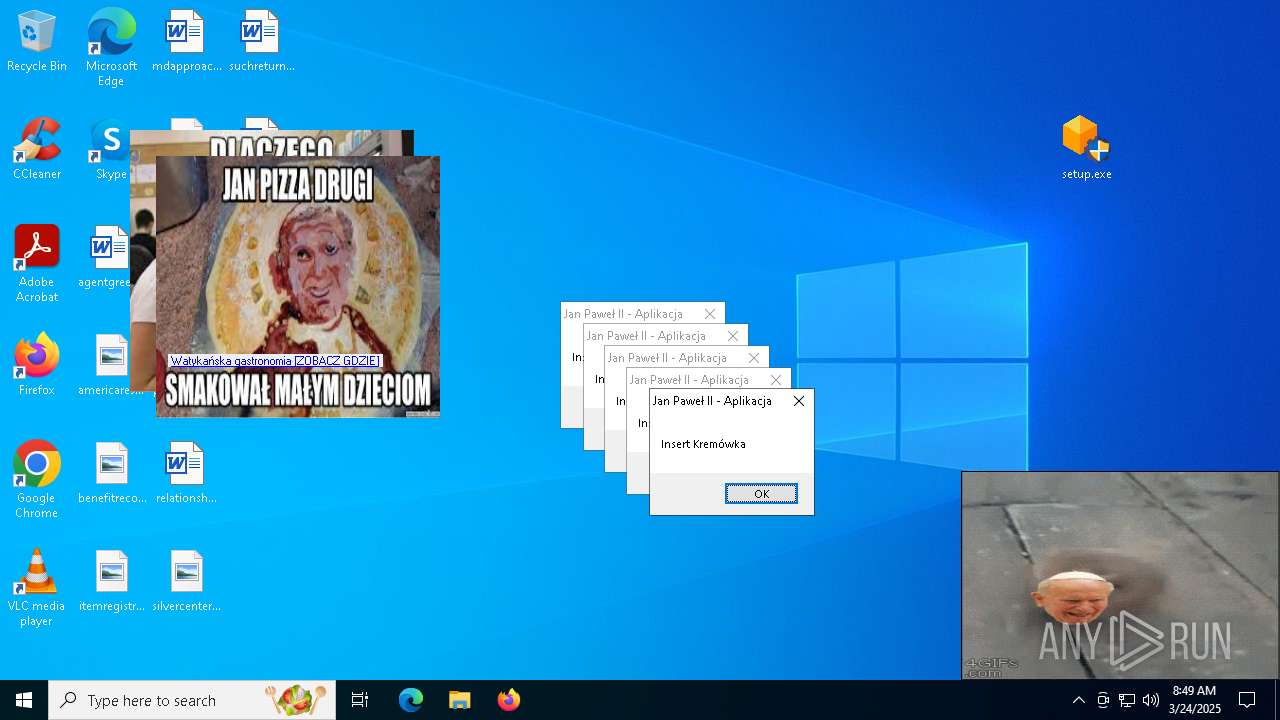
Task: Open Edge from the taskbar
Action: pos(411,700)
